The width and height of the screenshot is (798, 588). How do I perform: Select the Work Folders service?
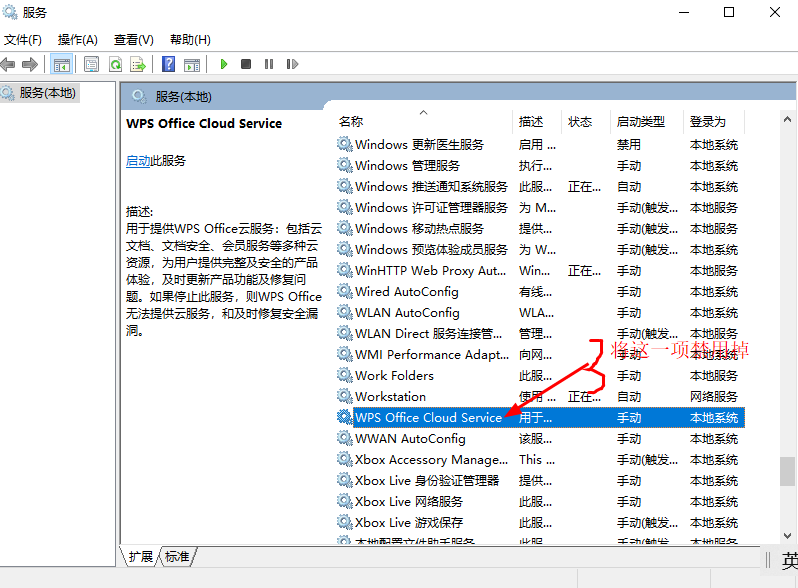pos(540,376)
